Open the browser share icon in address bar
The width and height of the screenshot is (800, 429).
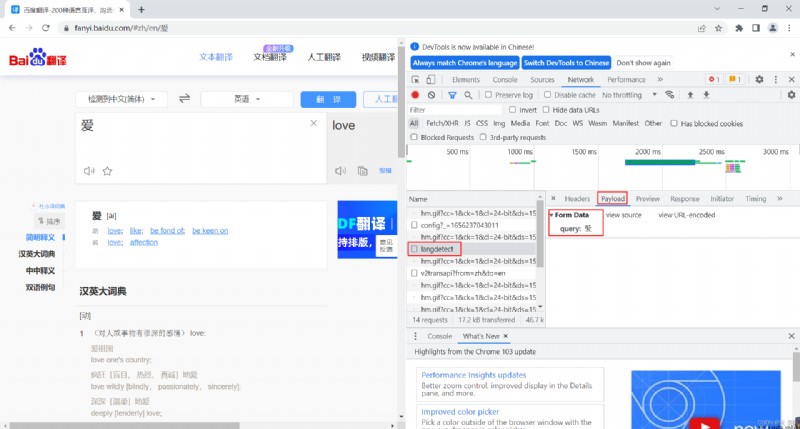tap(702, 28)
